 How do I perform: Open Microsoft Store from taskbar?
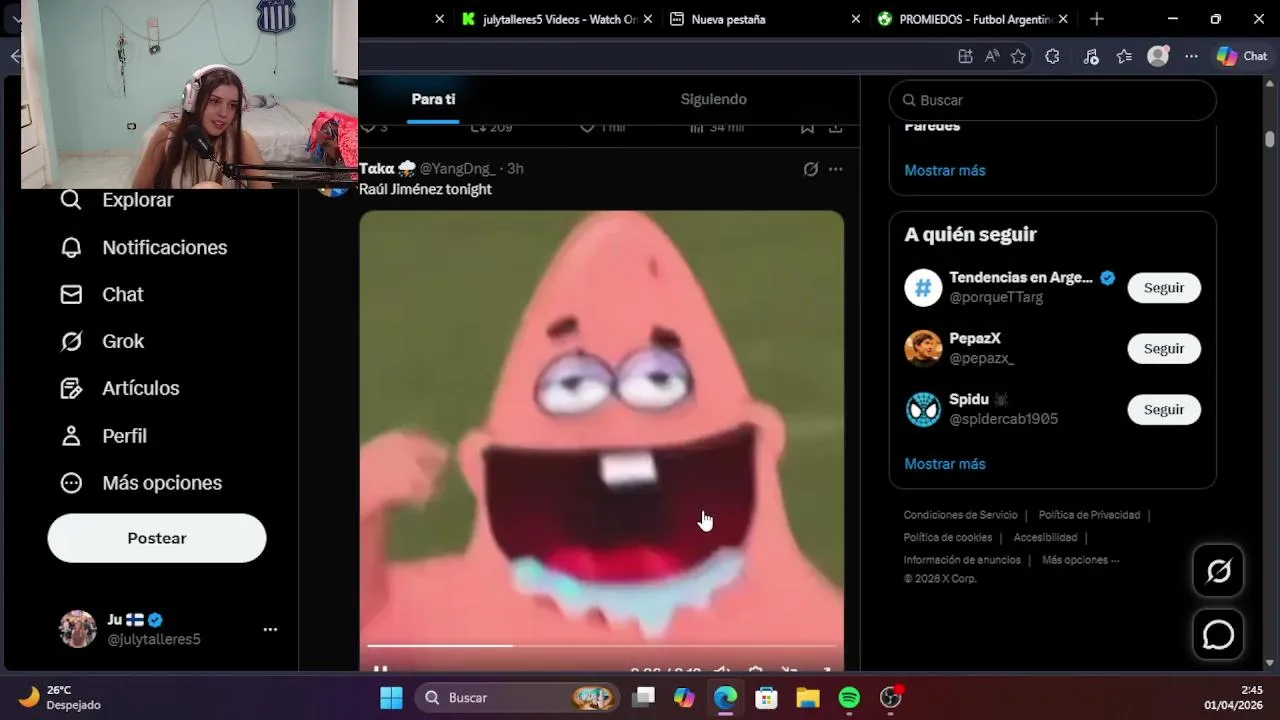click(766, 697)
